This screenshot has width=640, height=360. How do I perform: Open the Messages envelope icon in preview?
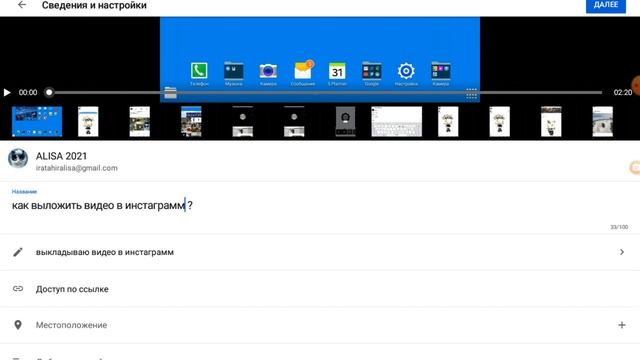click(303, 70)
